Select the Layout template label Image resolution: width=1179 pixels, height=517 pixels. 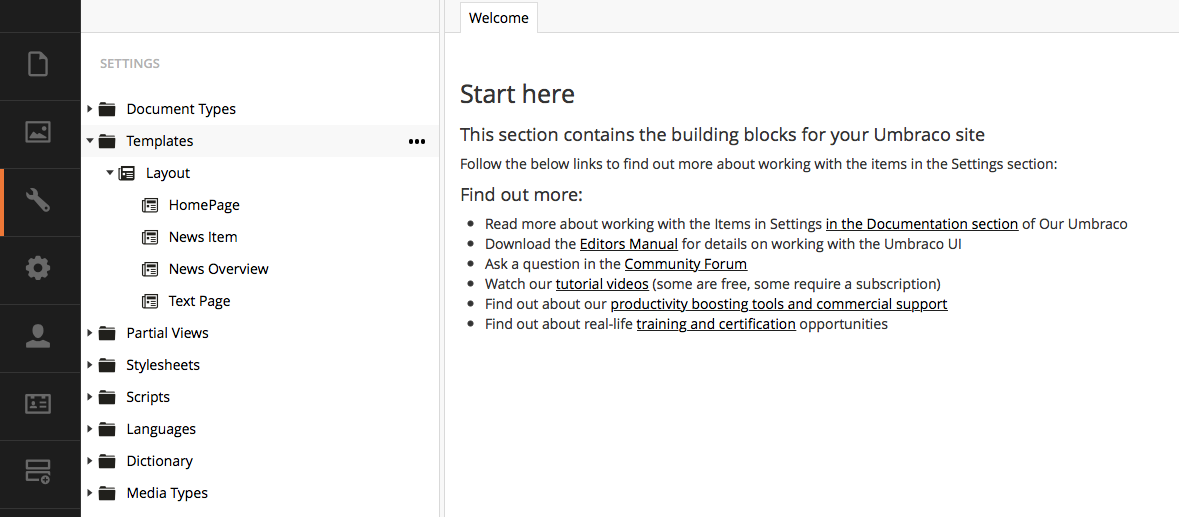(168, 174)
